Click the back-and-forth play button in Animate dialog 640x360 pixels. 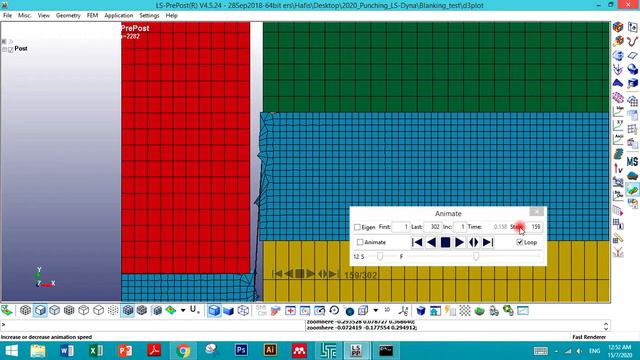click(473, 242)
